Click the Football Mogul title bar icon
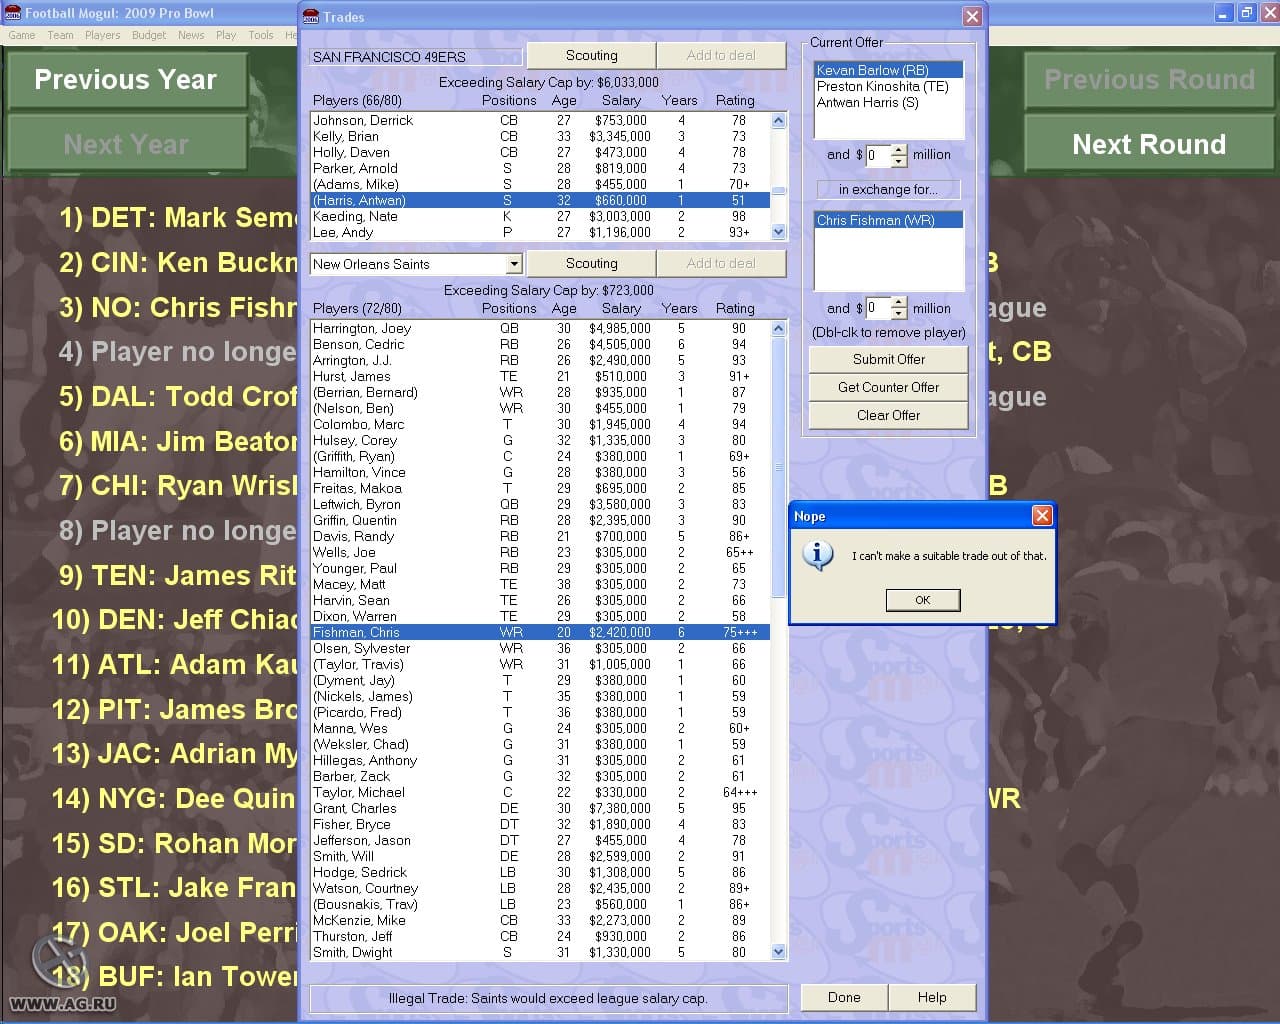Viewport: 1280px width, 1024px height. 12,13
